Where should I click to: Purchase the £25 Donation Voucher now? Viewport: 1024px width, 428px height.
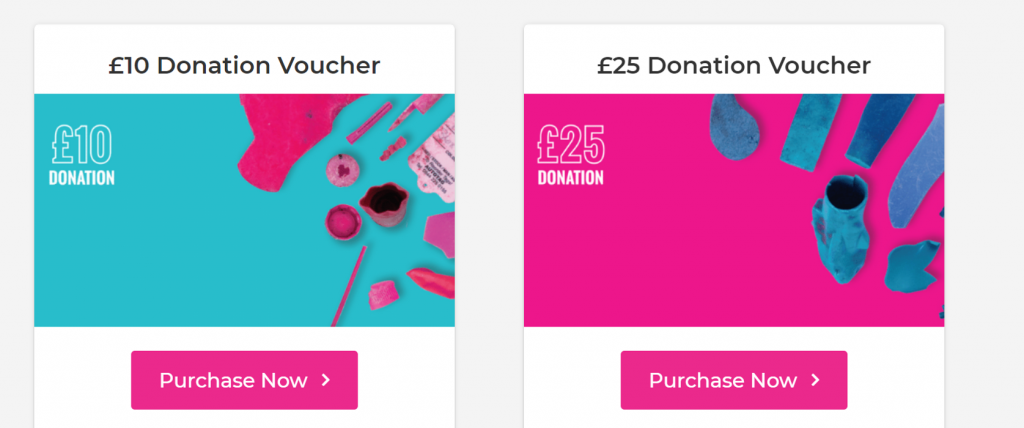[x=733, y=380]
